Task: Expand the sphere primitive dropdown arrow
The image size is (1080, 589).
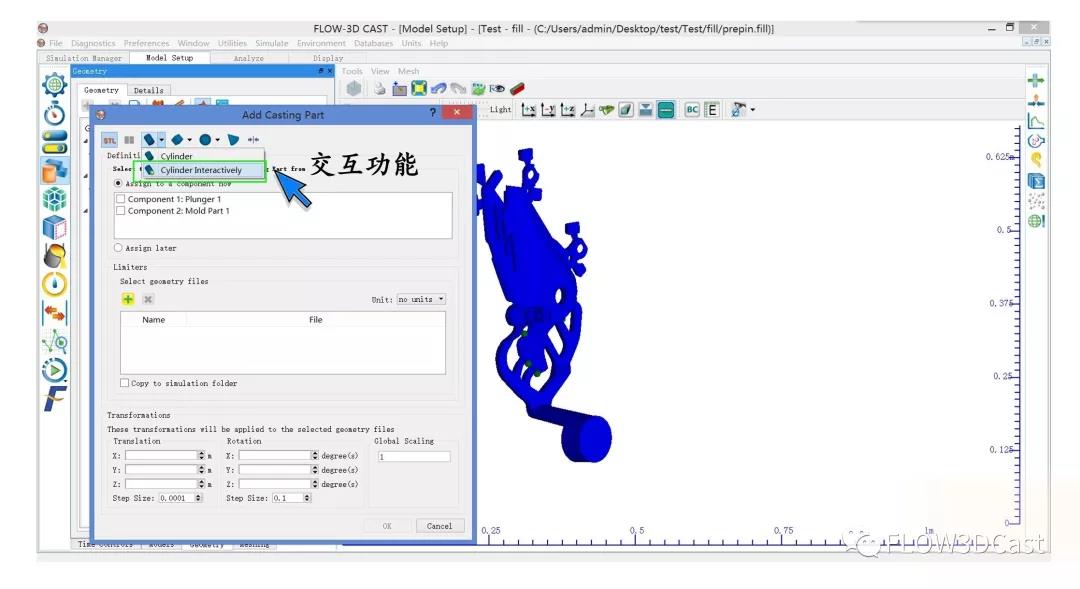Action: coord(217,140)
